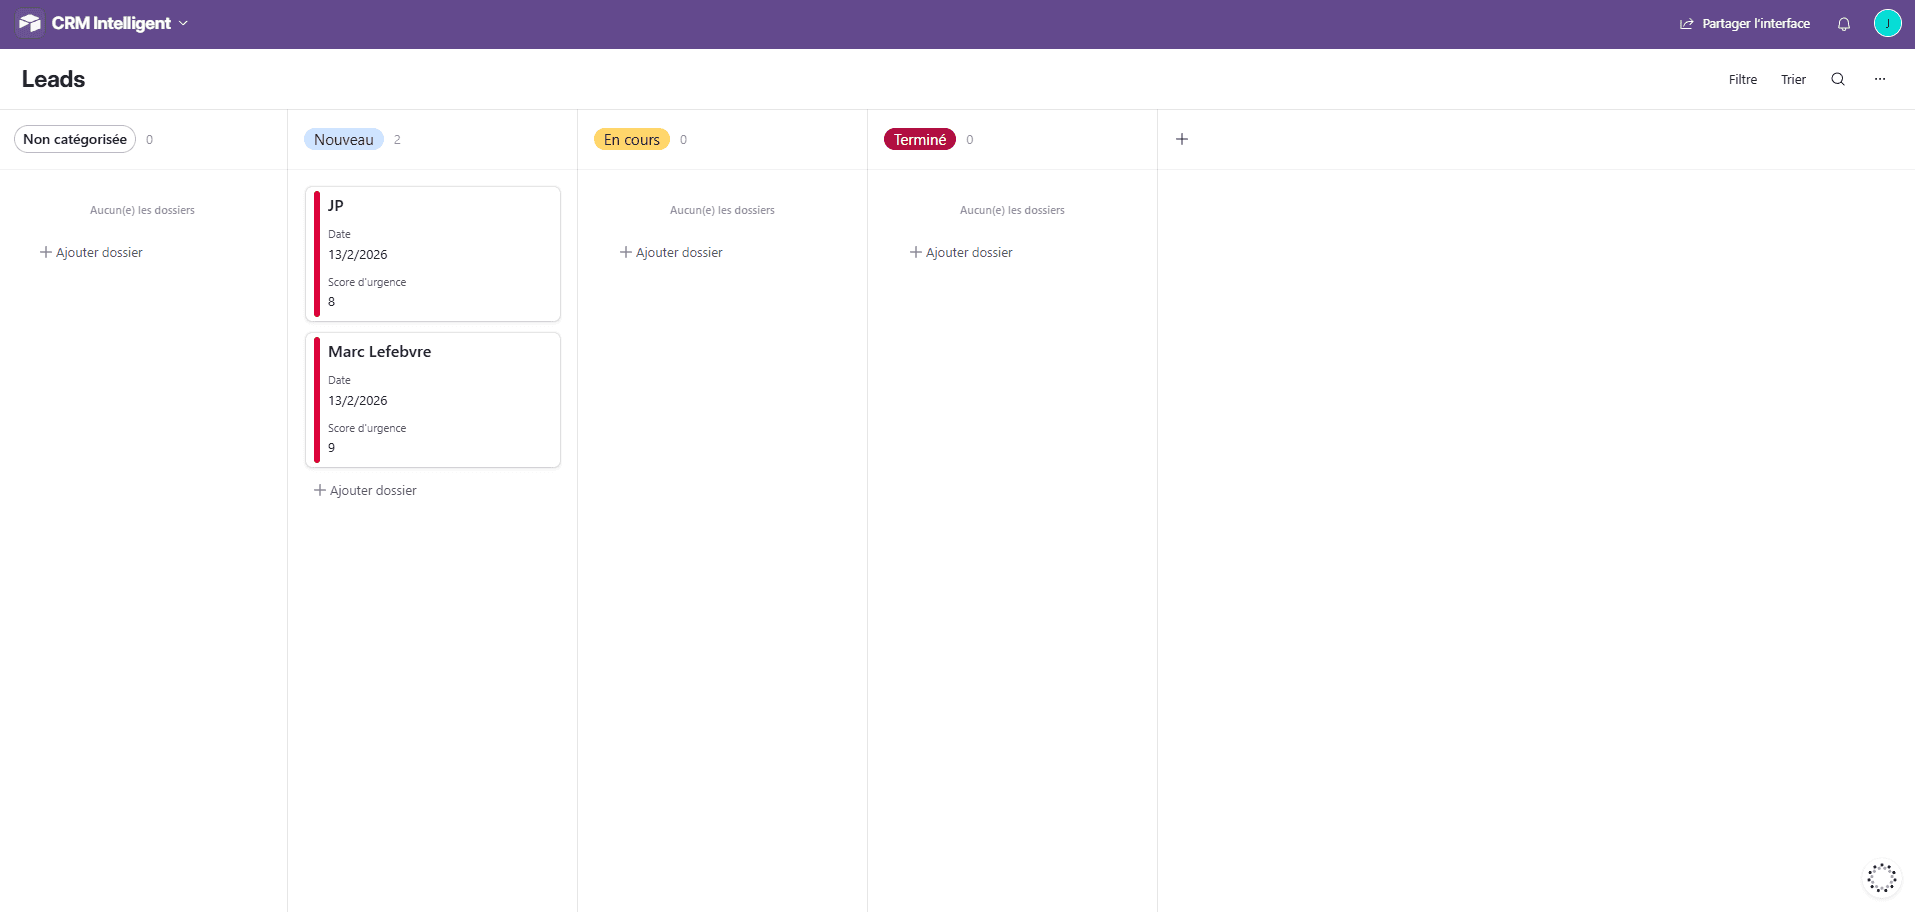Expand the CRM Intelligent base name dropdown
The width and height of the screenshot is (1915, 912).
[x=183, y=22]
